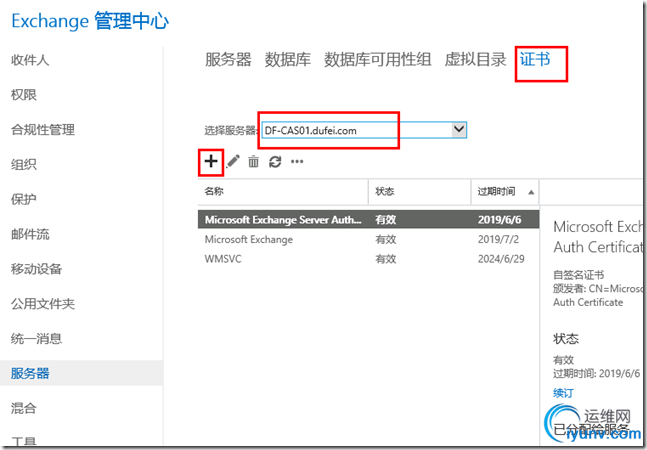Click the 状态 heading in details pane
This screenshot has width=647, height=450.
click(566, 339)
